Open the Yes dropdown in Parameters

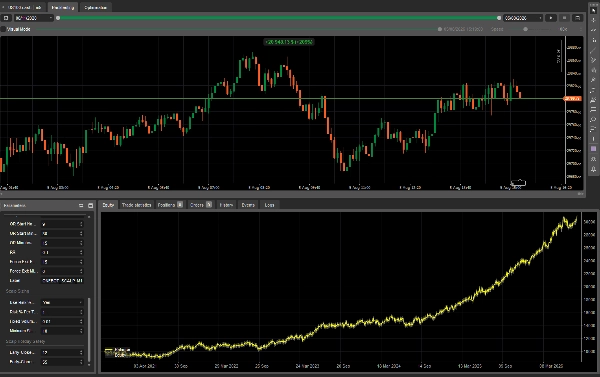click(x=62, y=302)
